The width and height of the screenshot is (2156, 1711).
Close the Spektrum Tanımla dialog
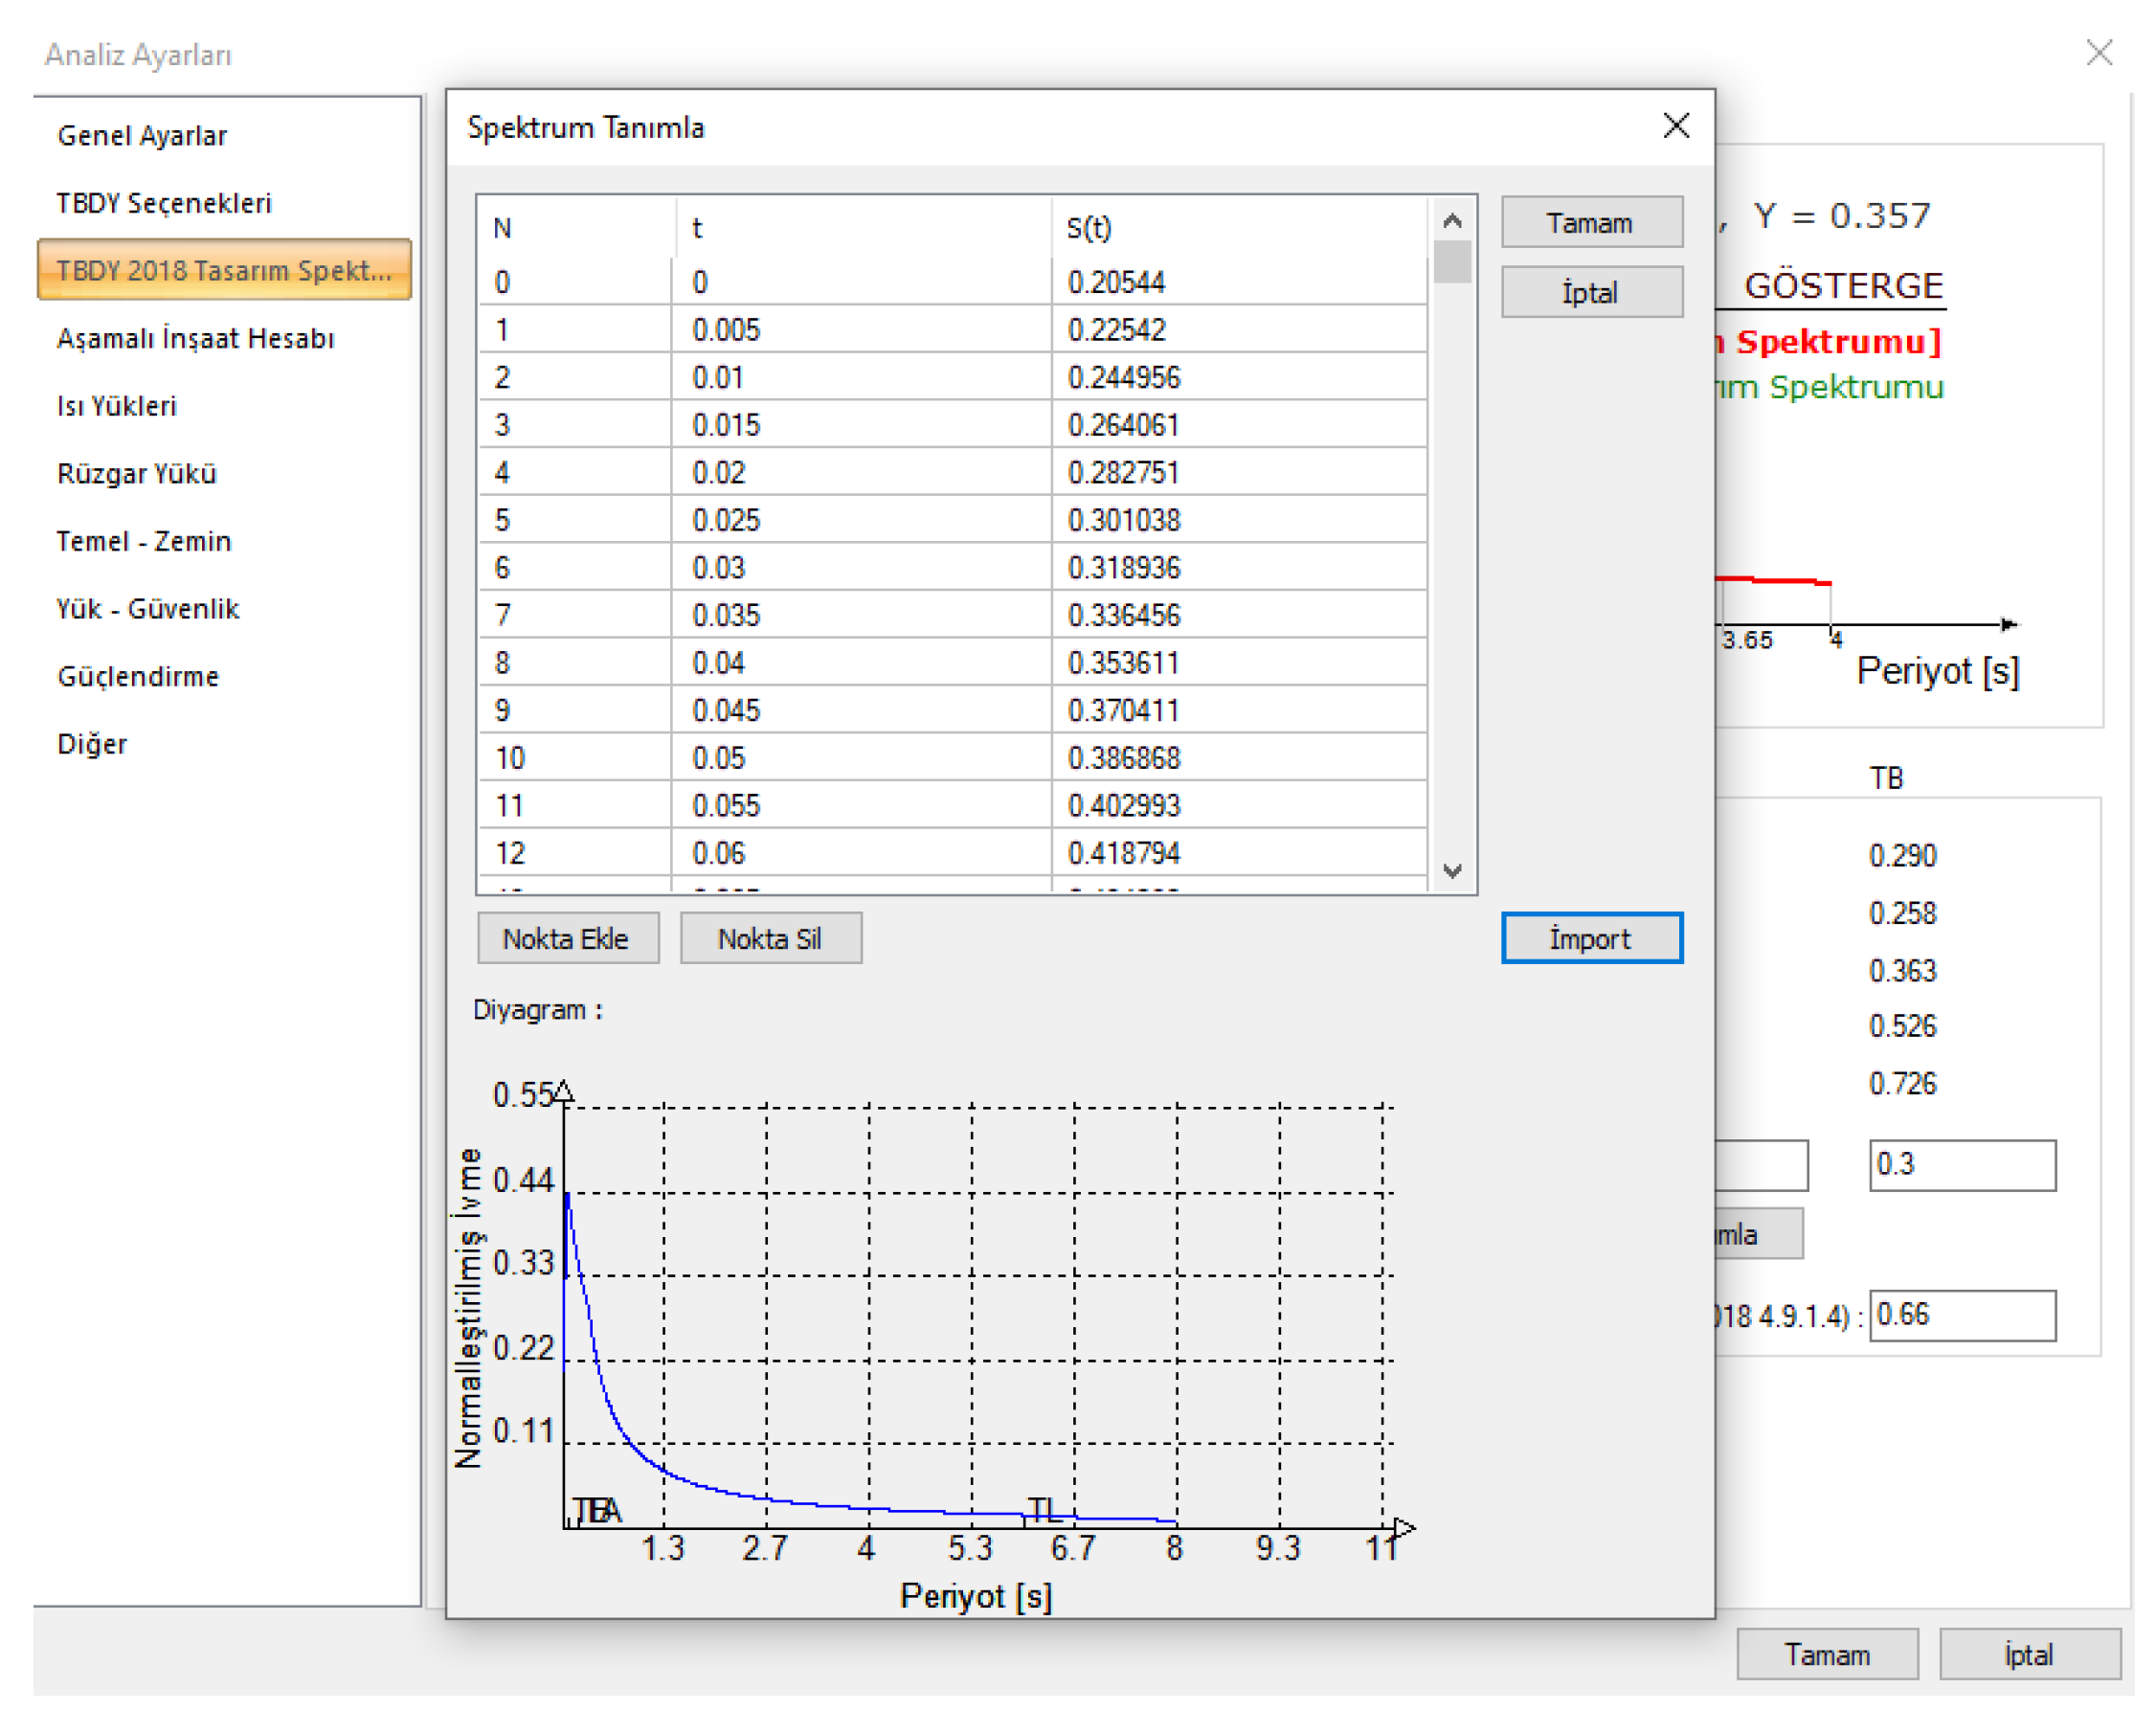(1676, 126)
